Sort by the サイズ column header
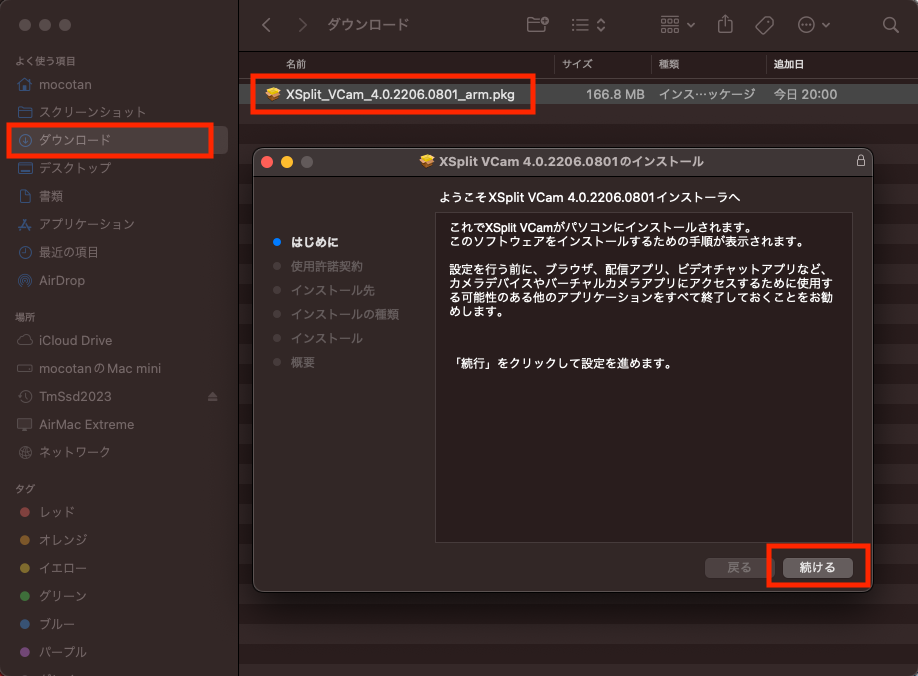Image resolution: width=918 pixels, height=676 pixels. (577, 64)
